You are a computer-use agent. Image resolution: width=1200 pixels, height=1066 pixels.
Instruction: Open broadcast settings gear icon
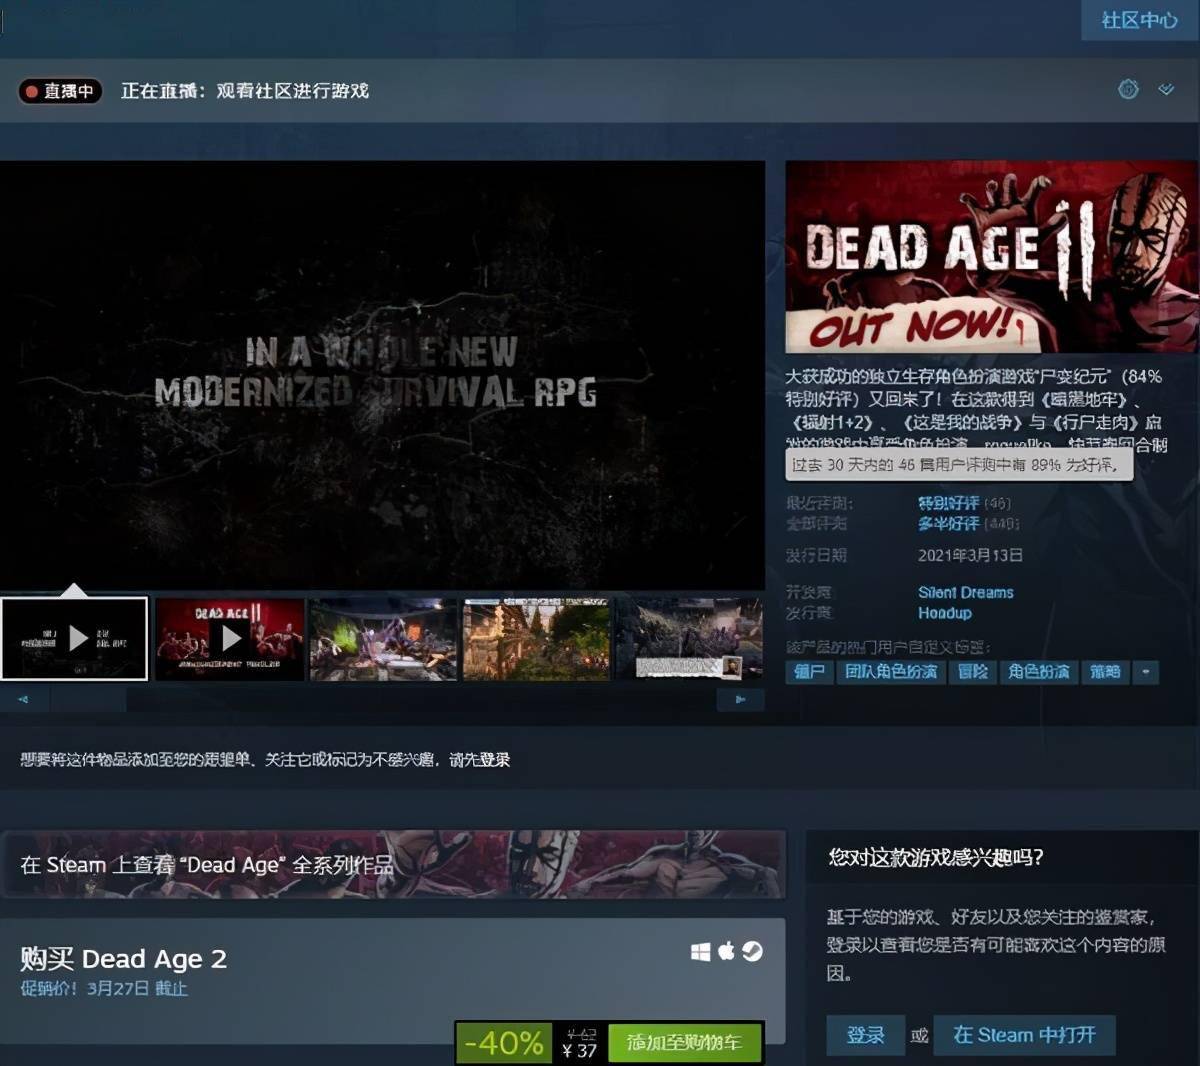[x=1128, y=89]
